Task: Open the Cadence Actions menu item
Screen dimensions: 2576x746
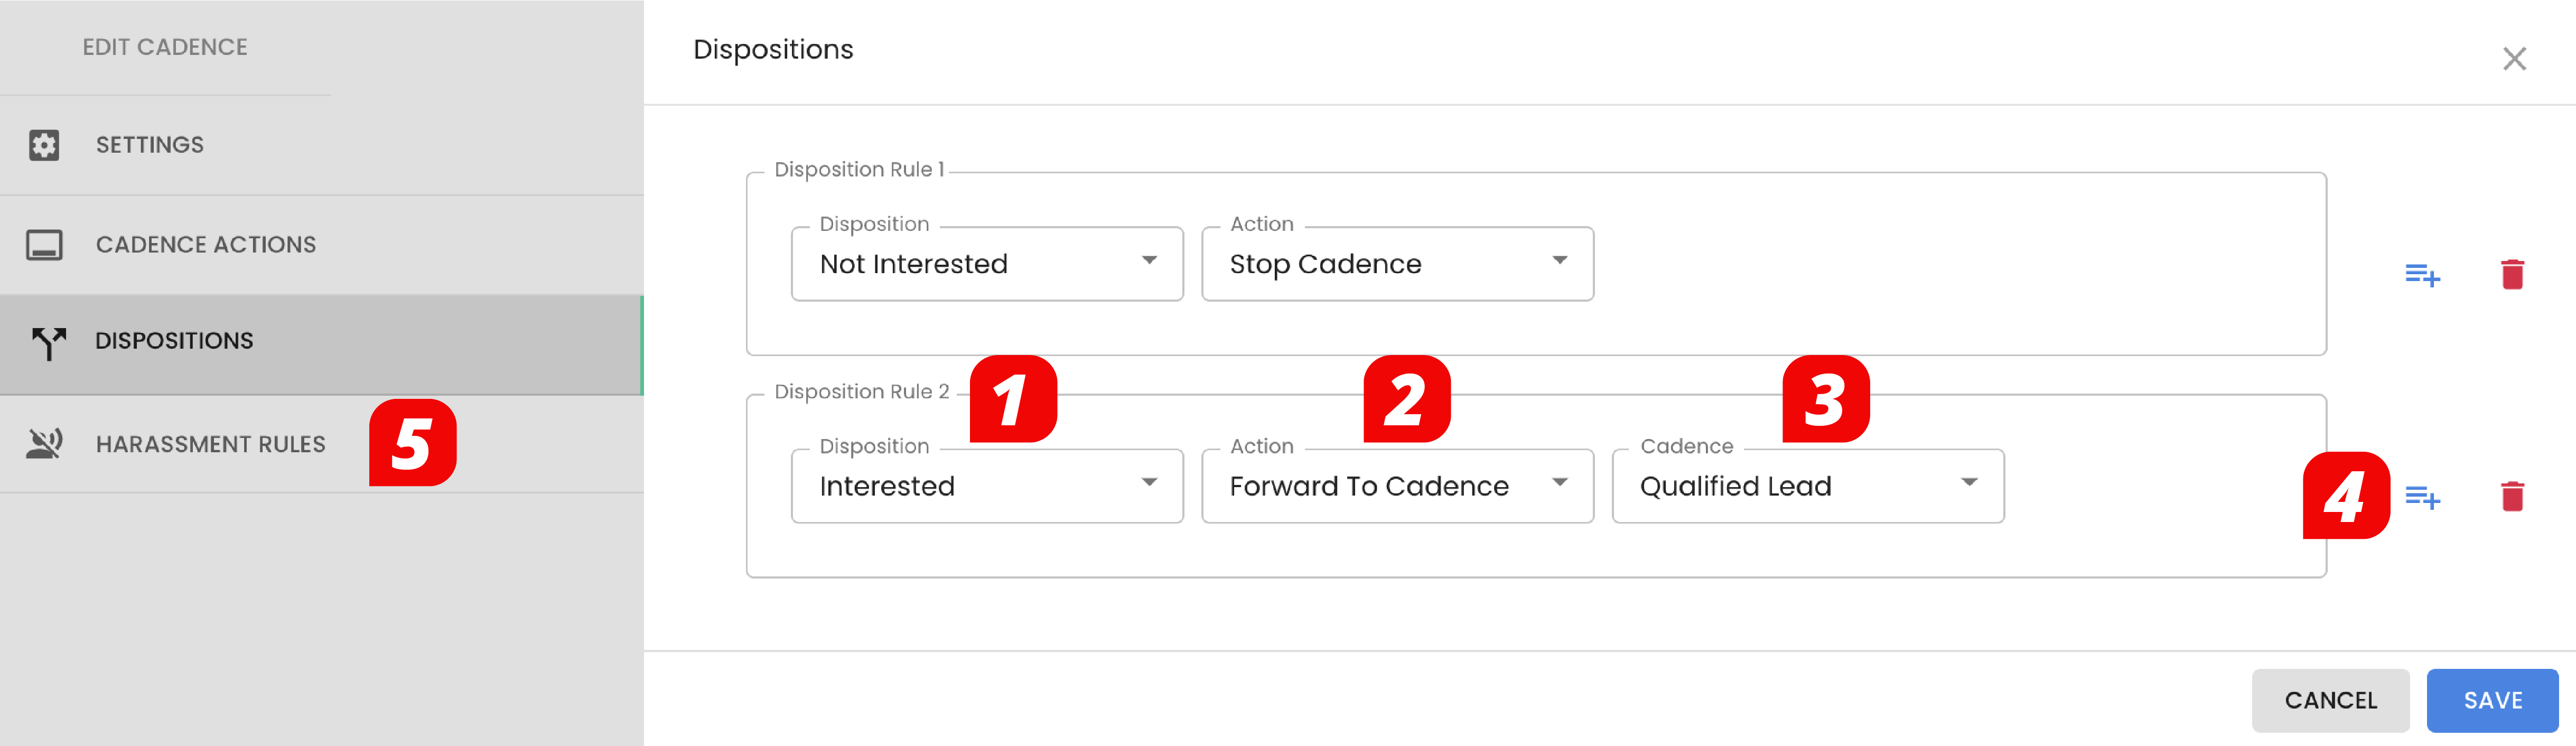Action: [x=322, y=245]
